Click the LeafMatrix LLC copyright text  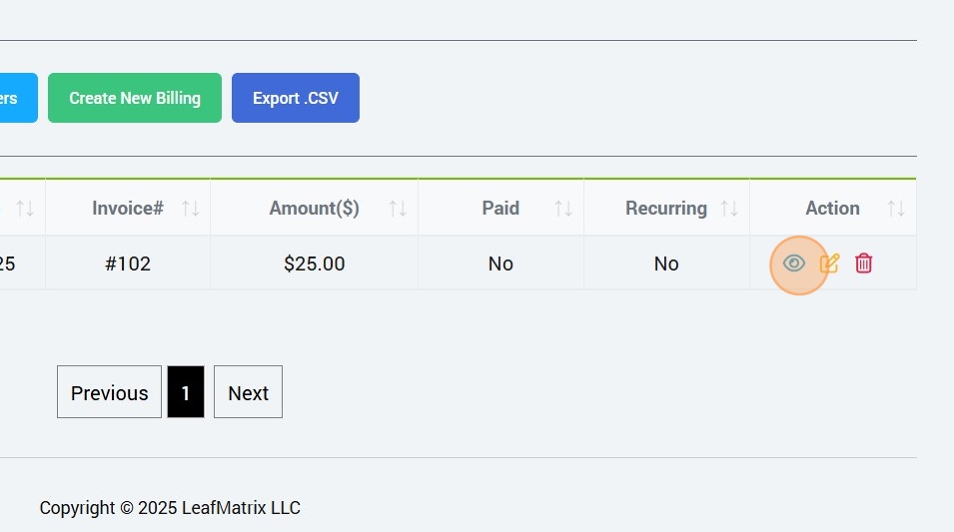pyautogui.click(x=170, y=508)
